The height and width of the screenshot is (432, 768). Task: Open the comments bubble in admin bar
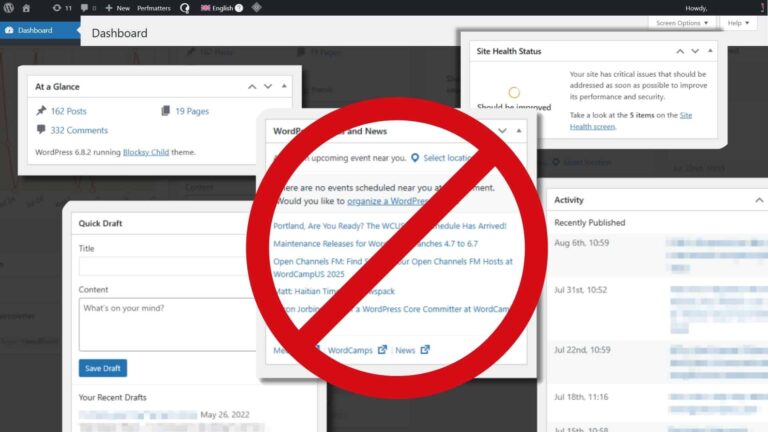pos(87,7)
